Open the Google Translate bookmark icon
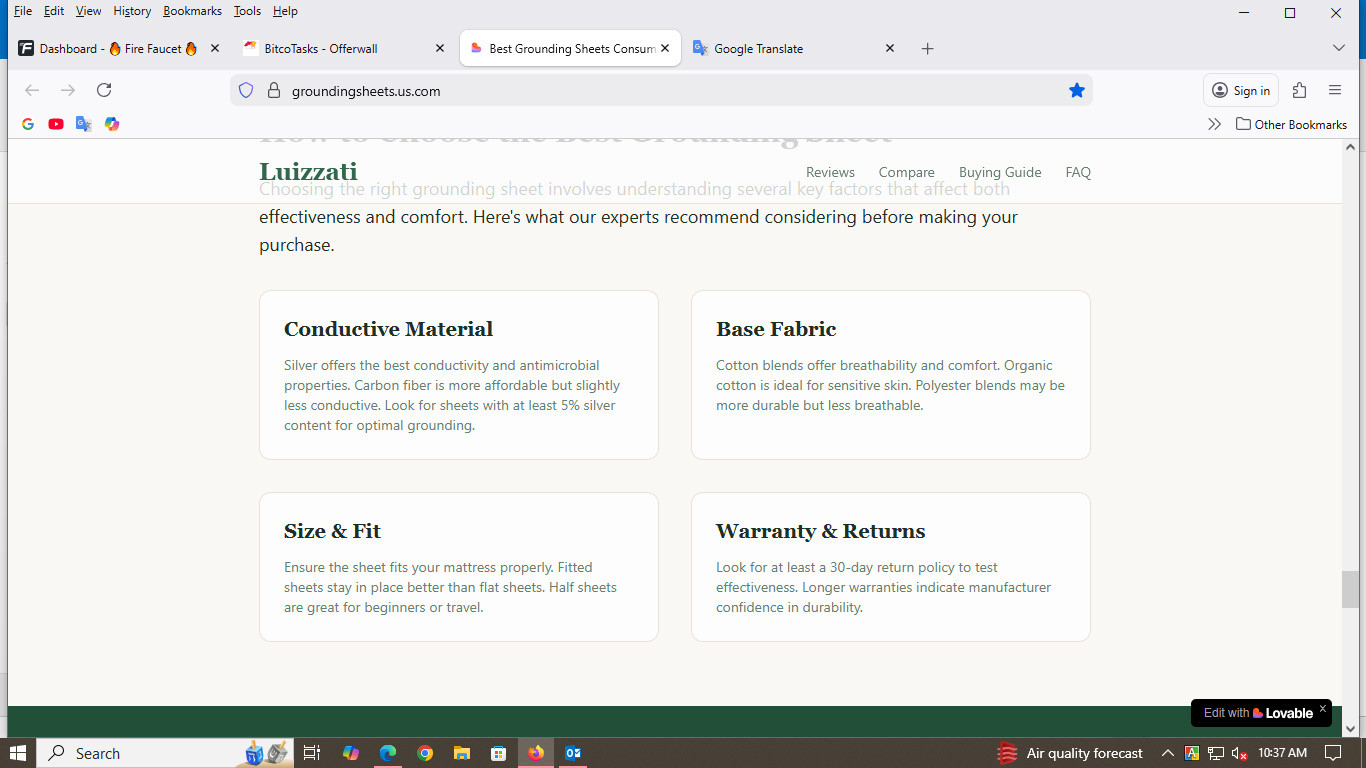Viewport: 1366px width, 768px height. (x=84, y=124)
